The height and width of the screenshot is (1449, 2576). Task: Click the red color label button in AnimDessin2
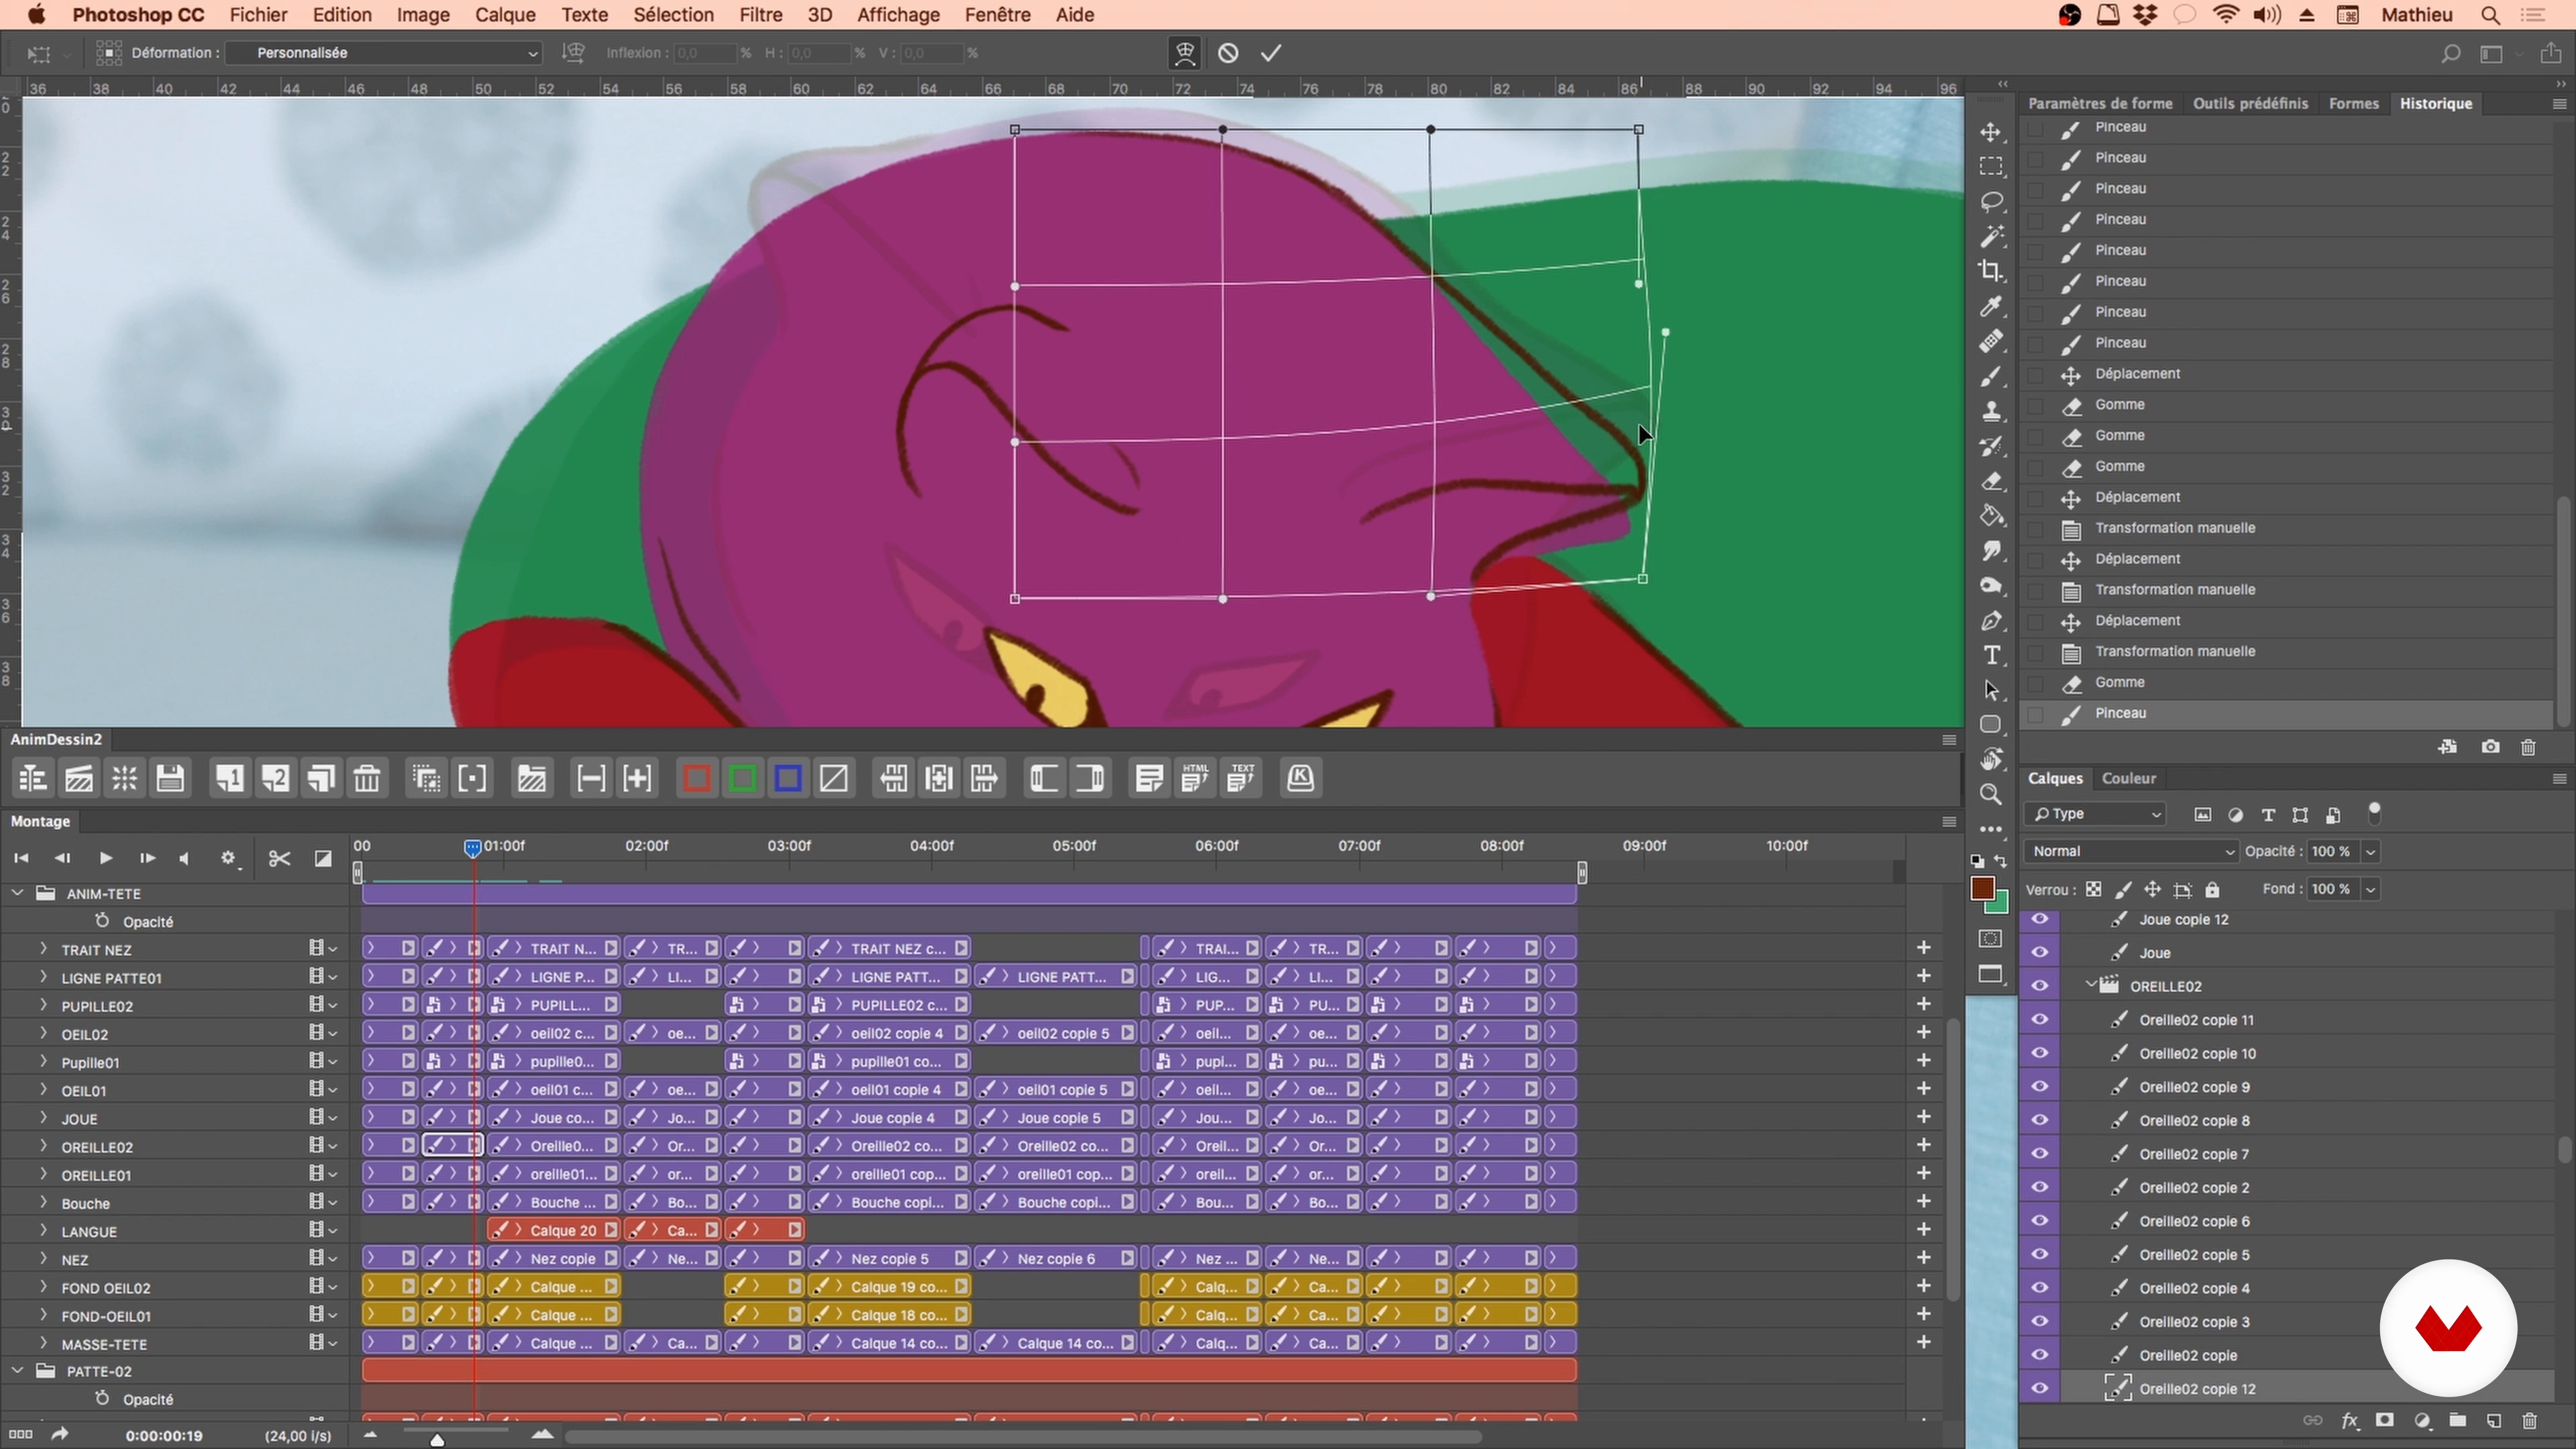tap(697, 778)
